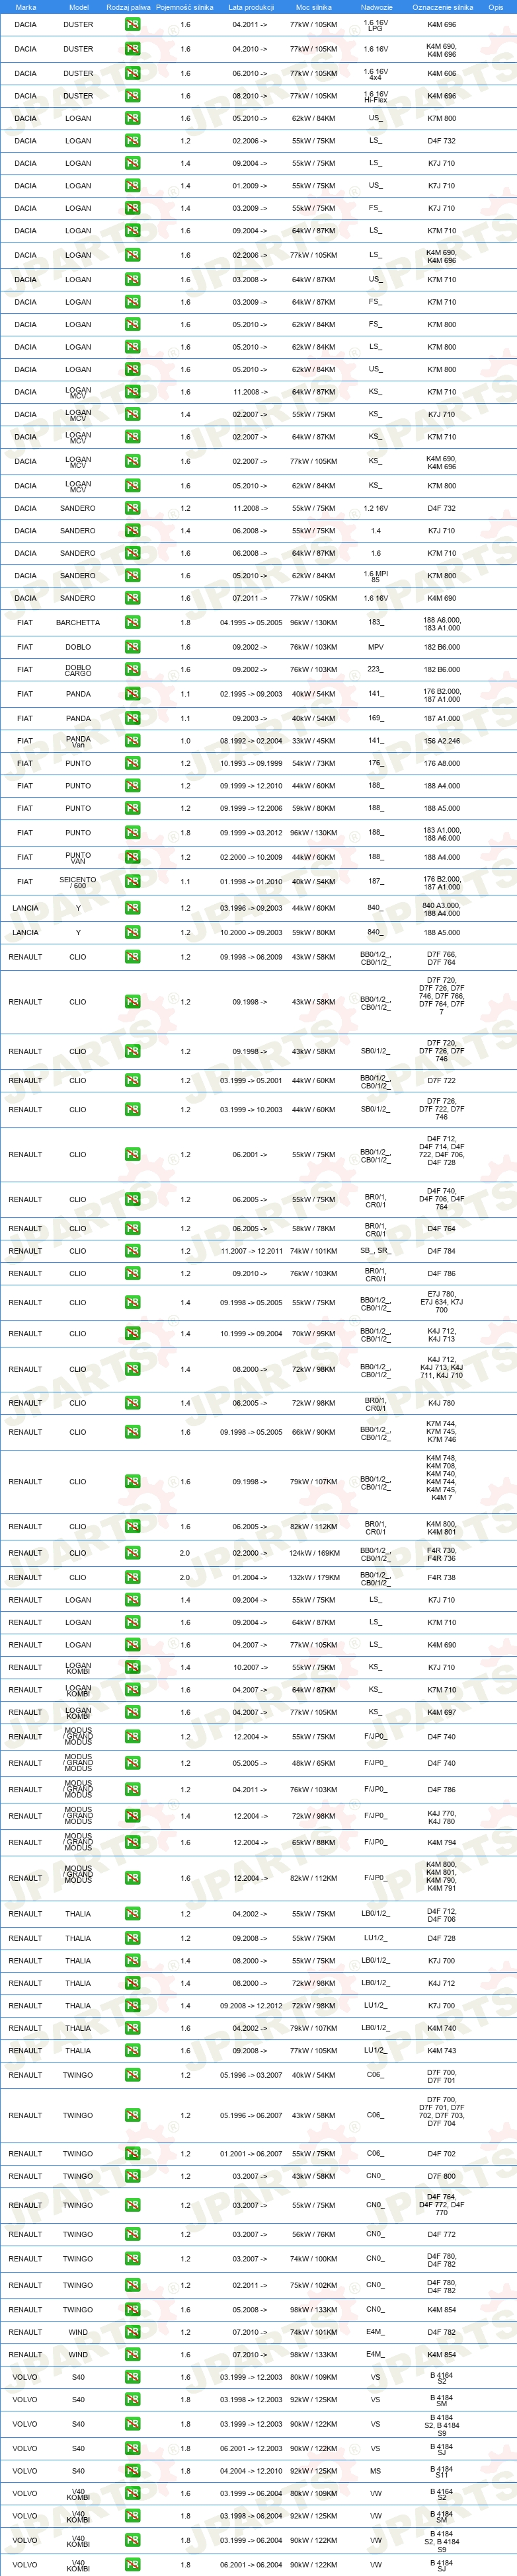Click fuel icon in RENAULT WIND 1.6 row
This screenshot has height=2576, width=517.
coord(132,2354)
